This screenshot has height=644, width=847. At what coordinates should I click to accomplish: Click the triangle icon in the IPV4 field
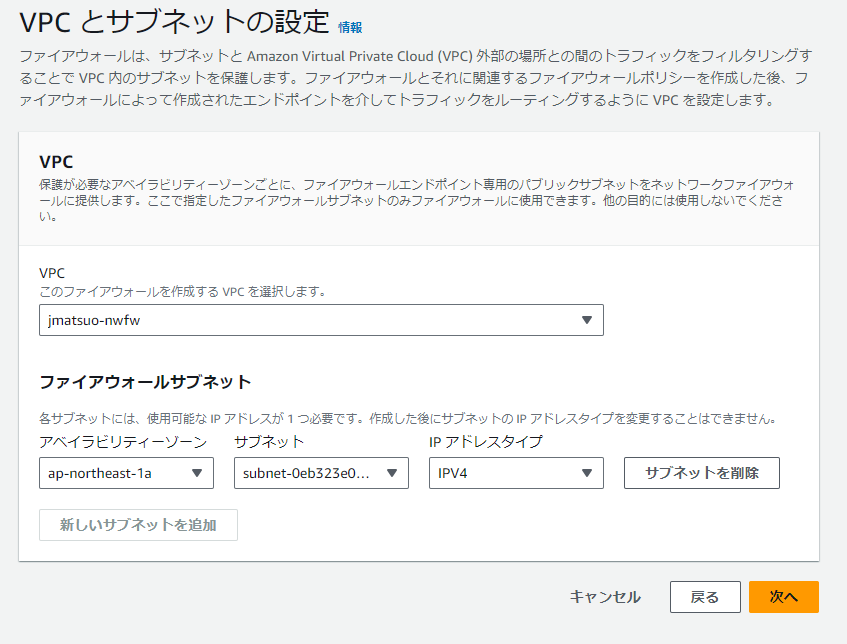click(x=587, y=473)
